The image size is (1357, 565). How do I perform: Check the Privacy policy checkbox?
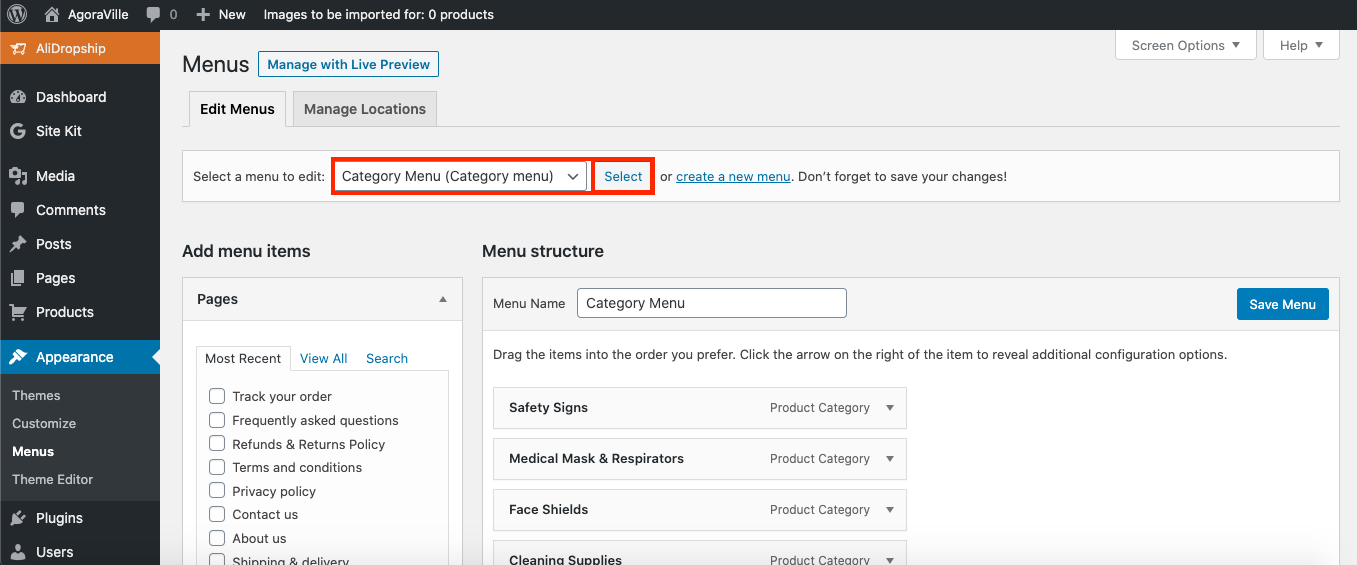(217, 491)
